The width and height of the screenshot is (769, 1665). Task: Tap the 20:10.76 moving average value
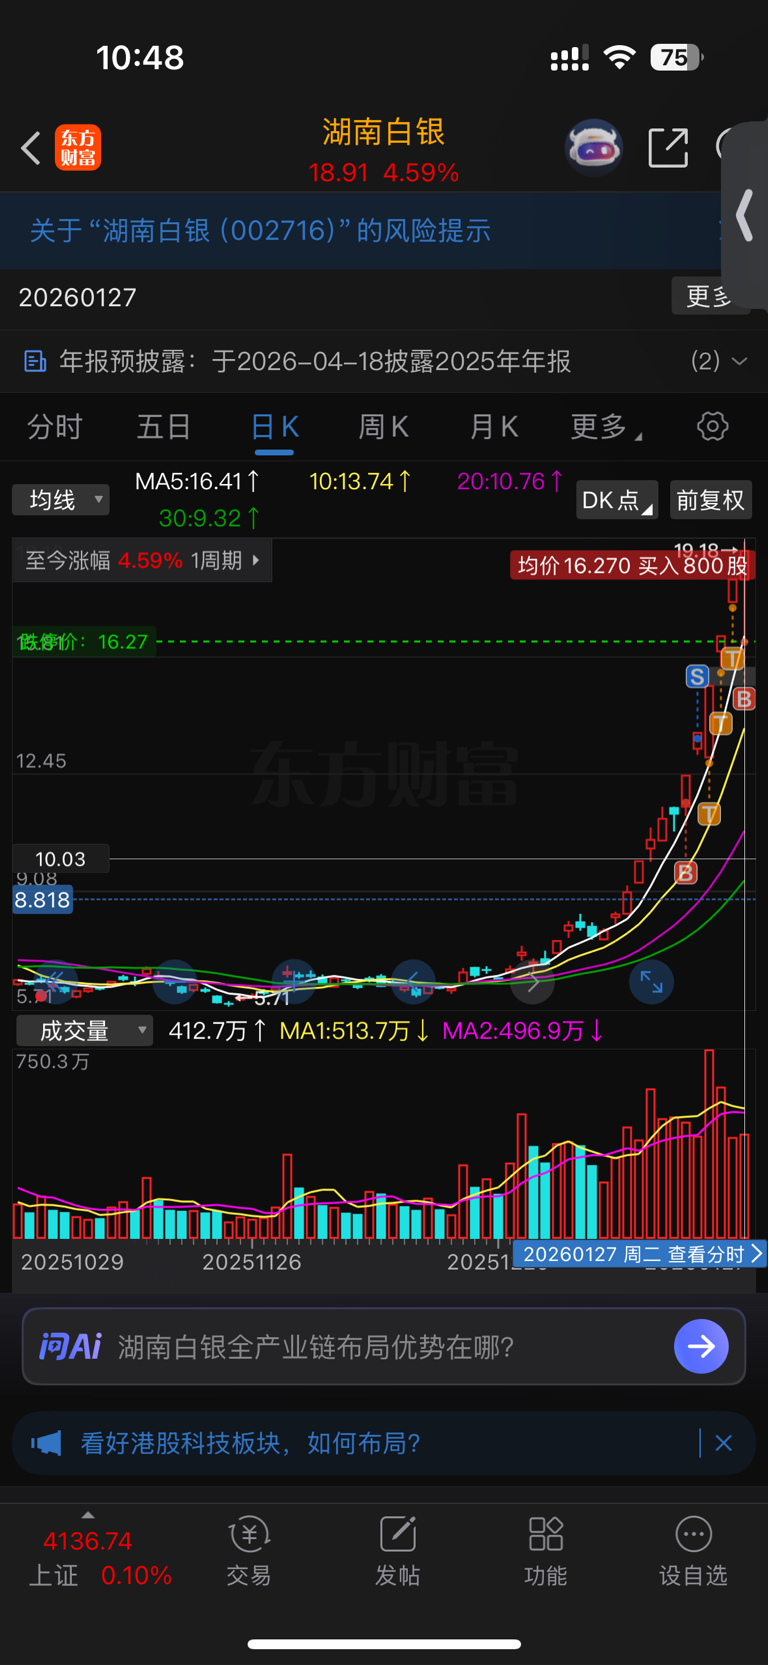[510, 482]
